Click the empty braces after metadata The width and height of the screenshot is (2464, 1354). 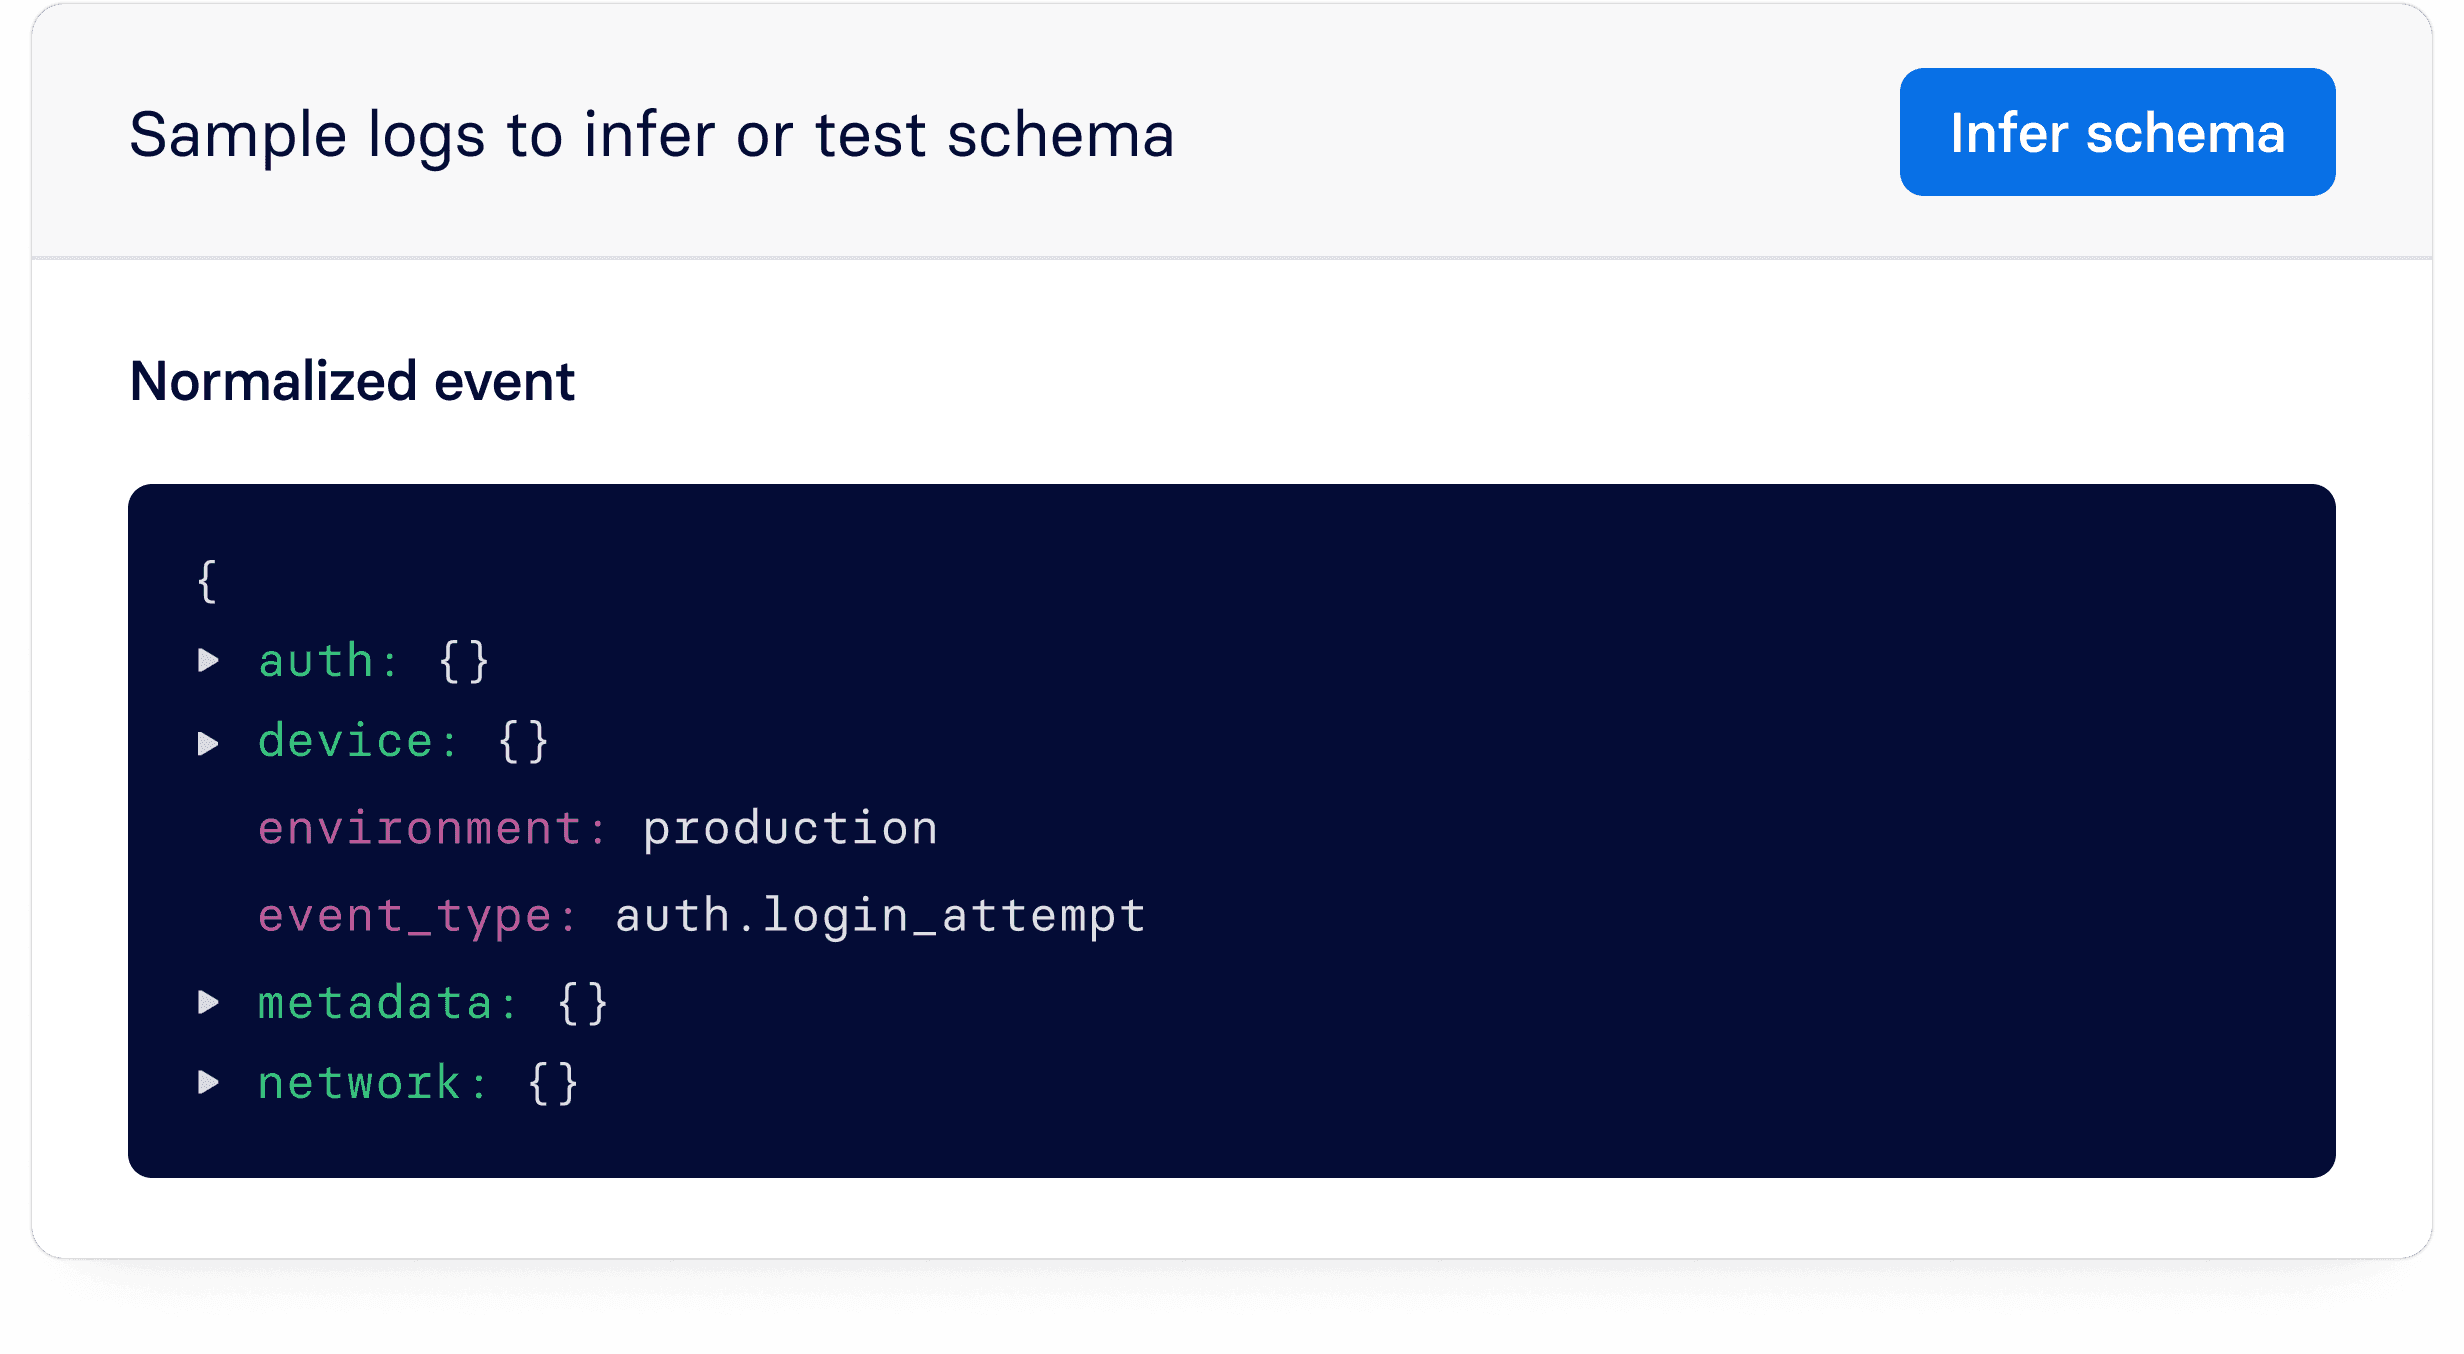pyautogui.click(x=582, y=1003)
